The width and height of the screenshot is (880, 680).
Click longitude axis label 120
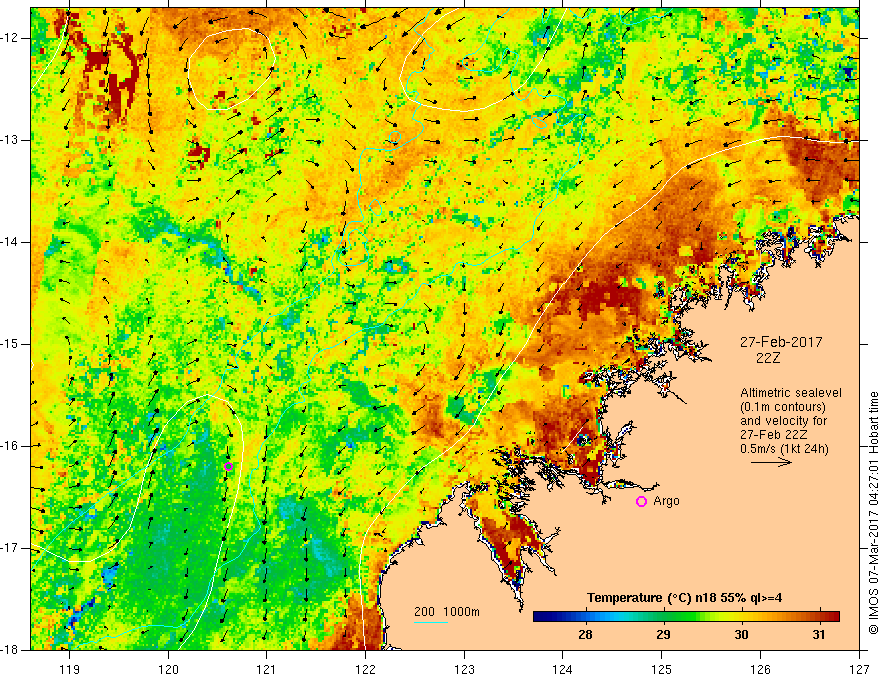pyautogui.click(x=168, y=669)
